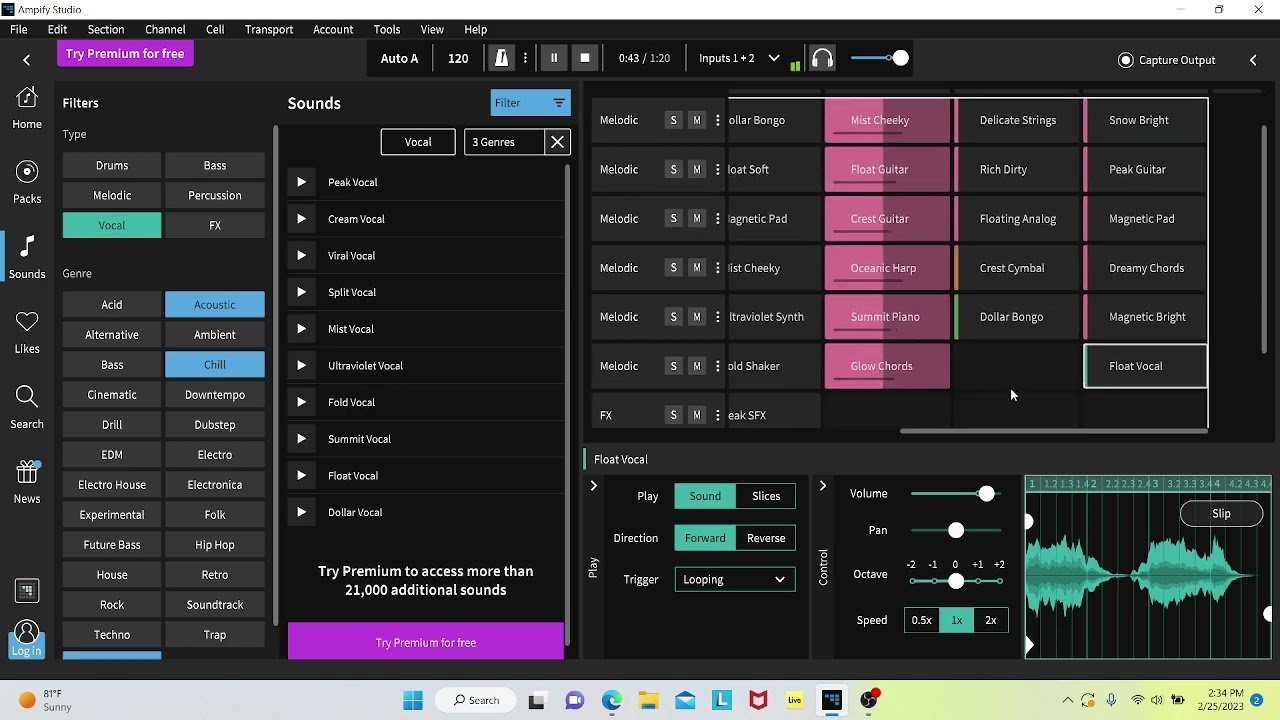Image resolution: width=1280 pixels, height=720 pixels.
Task: Open the Trigger Looping dropdown
Action: tap(735, 580)
